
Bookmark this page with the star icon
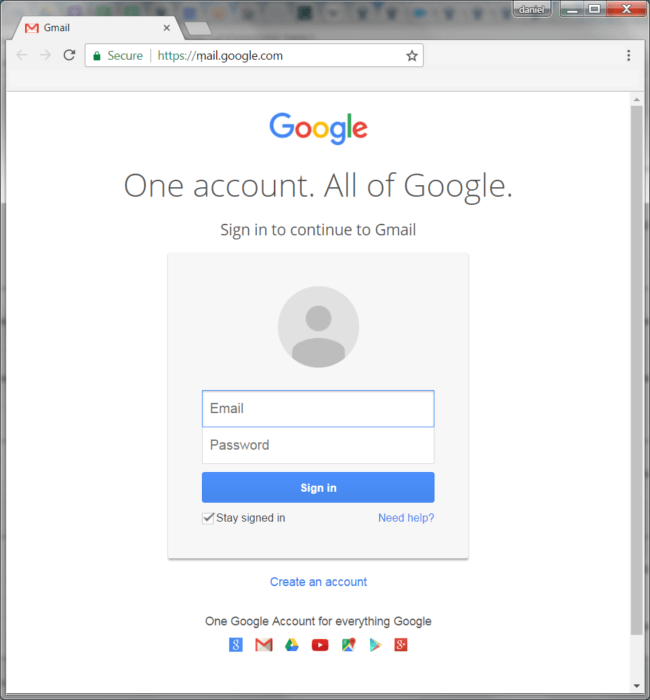click(412, 56)
